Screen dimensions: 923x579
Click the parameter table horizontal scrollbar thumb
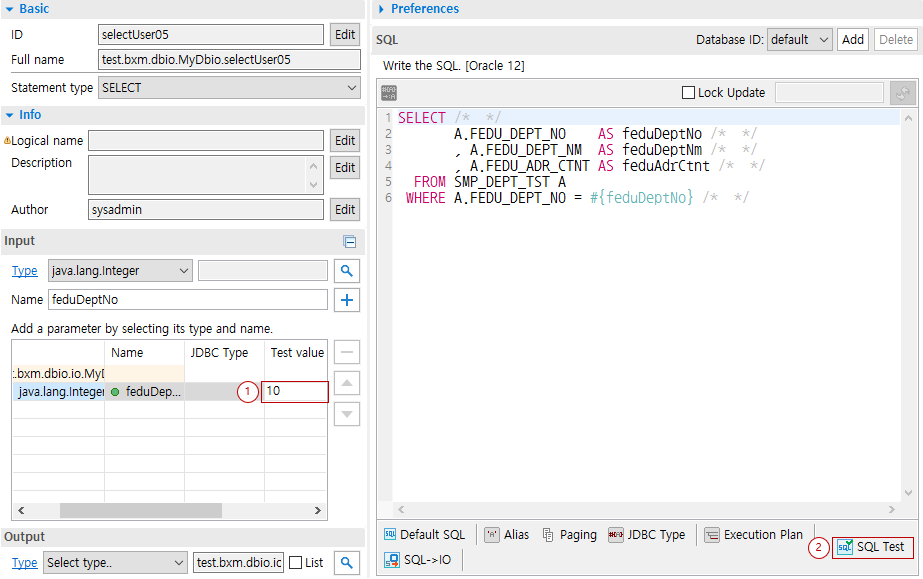pyautogui.click(x=141, y=511)
